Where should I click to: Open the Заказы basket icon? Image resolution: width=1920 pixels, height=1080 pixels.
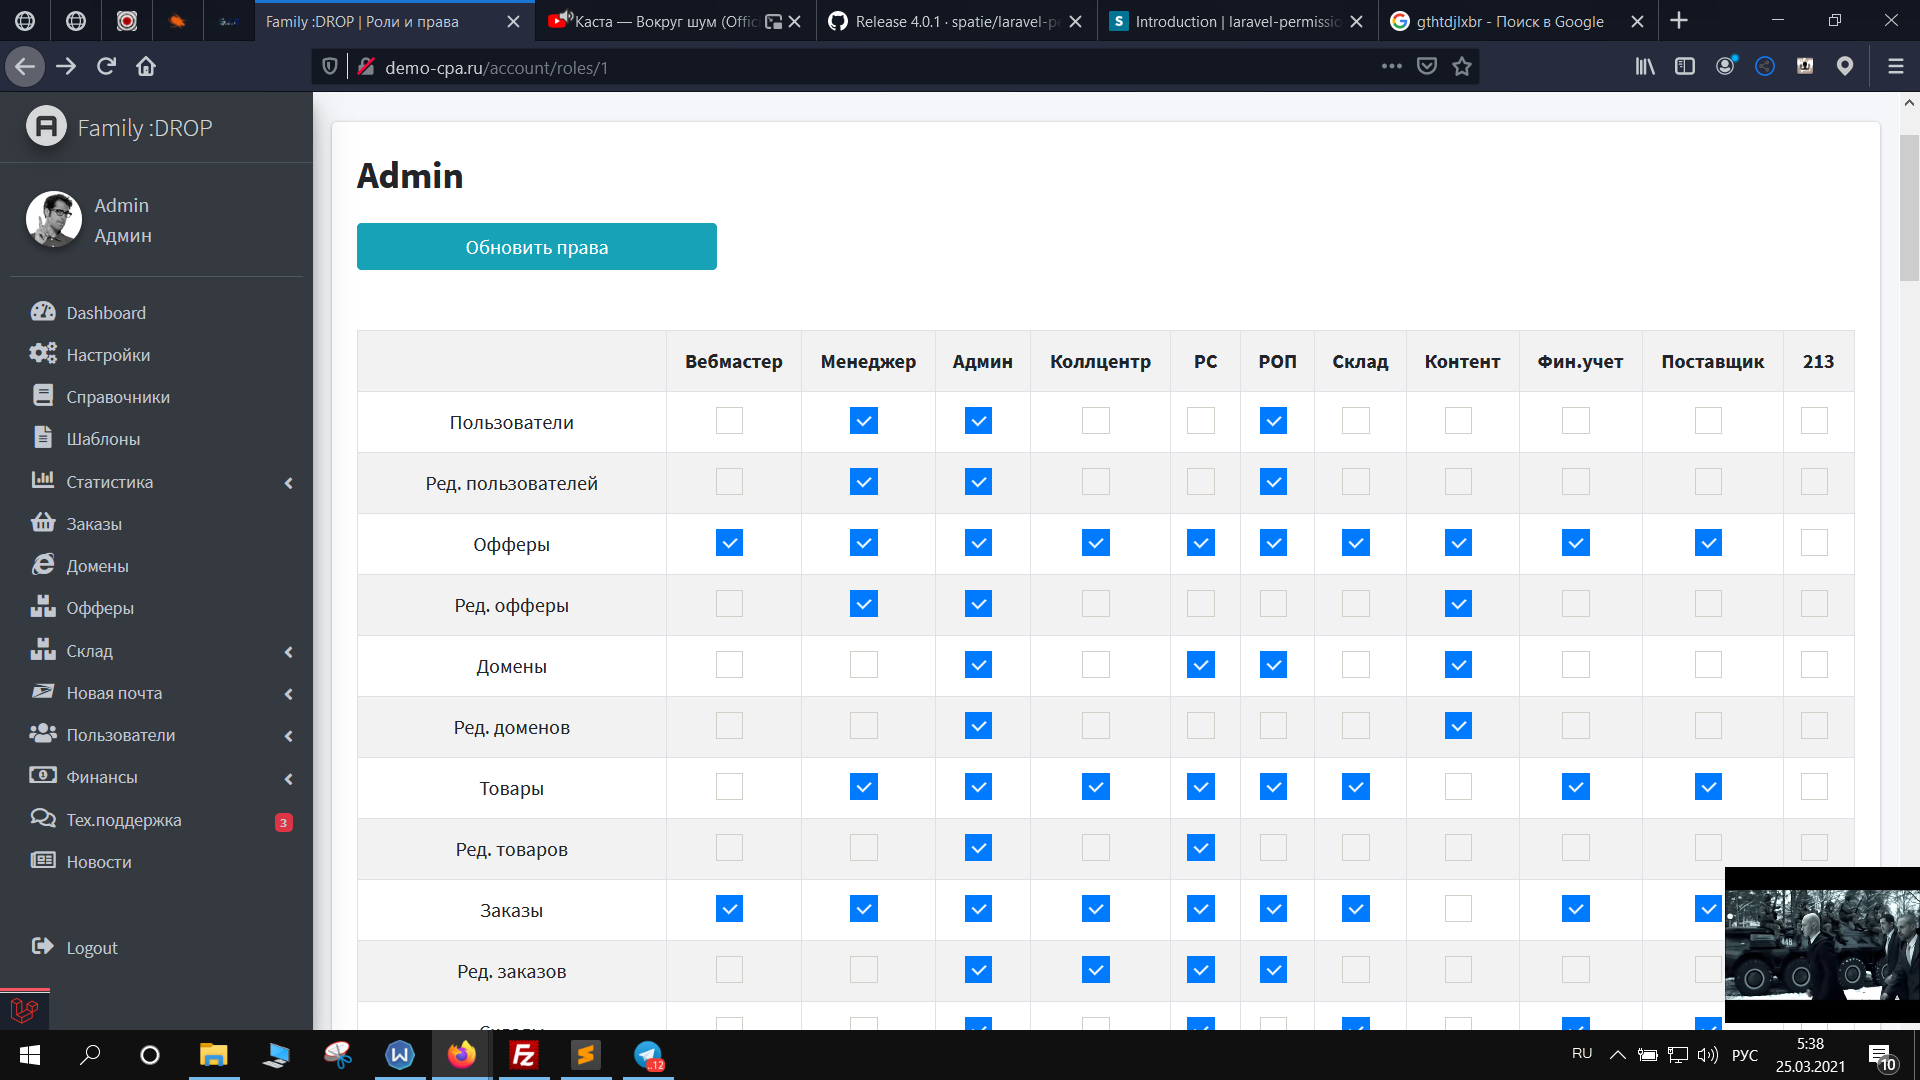click(x=43, y=523)
